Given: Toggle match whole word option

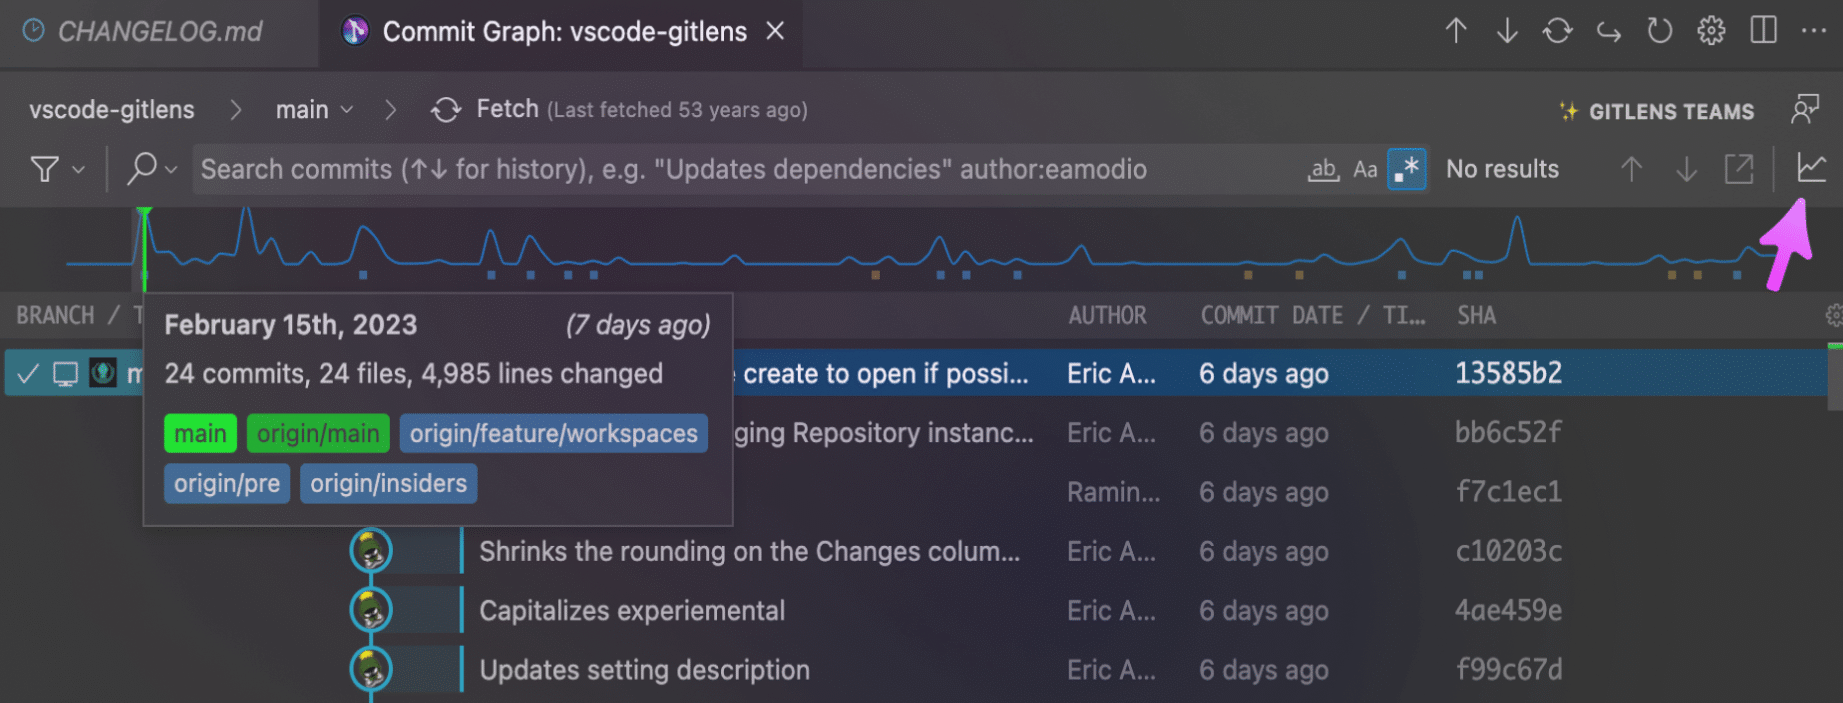Looking at the screenshot, I should coord(1323,169).
